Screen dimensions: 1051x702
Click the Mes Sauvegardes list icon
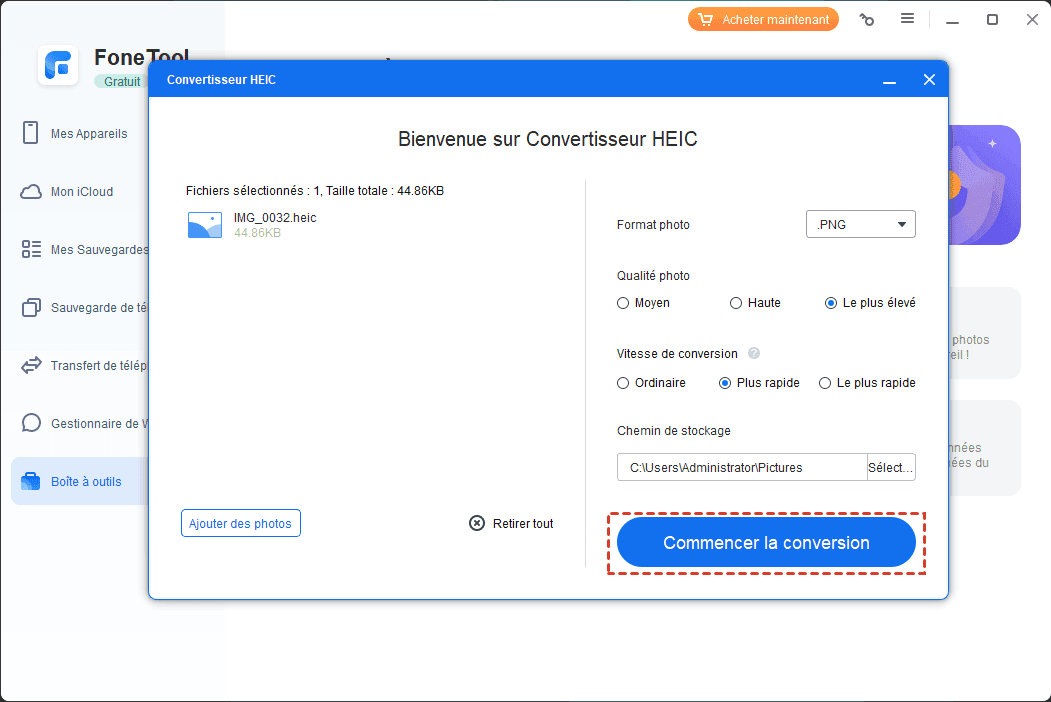pos(31,249)
